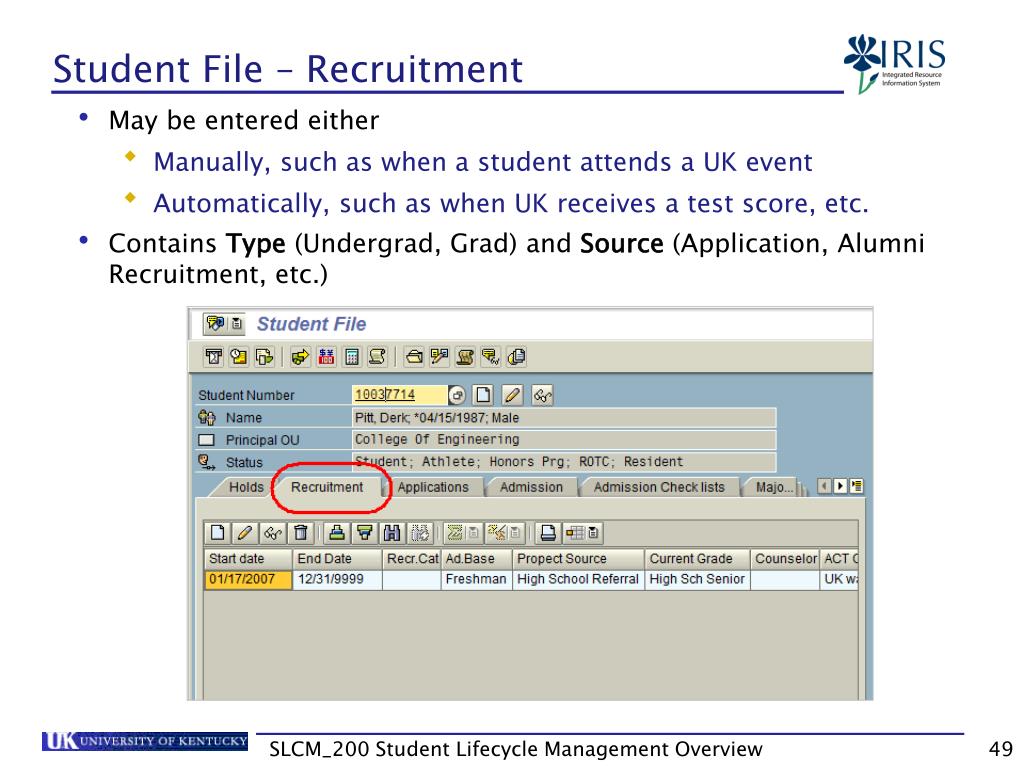Click the Create icon beside Student Number
Viewport: 1024px width, 768px height.
pos(483,394)
